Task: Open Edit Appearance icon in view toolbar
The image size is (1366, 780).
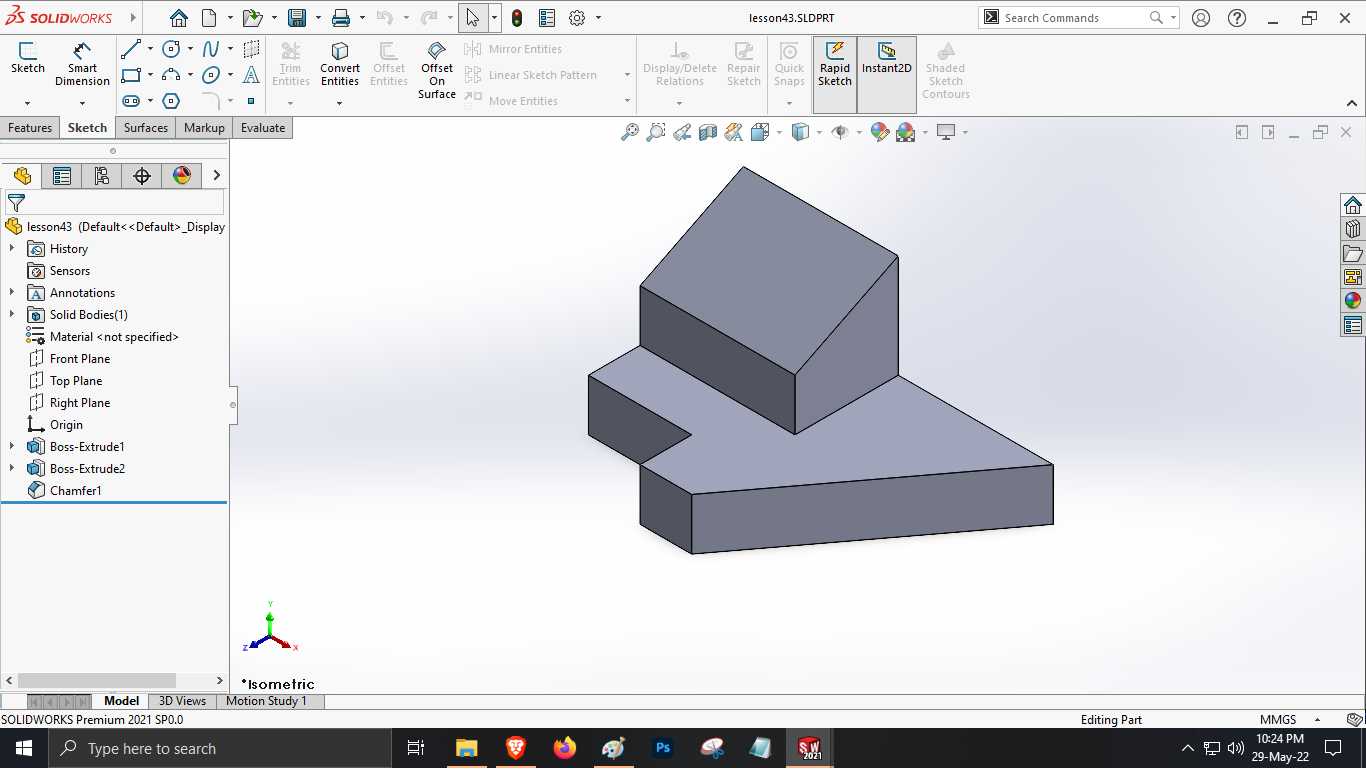Action: 880,132
